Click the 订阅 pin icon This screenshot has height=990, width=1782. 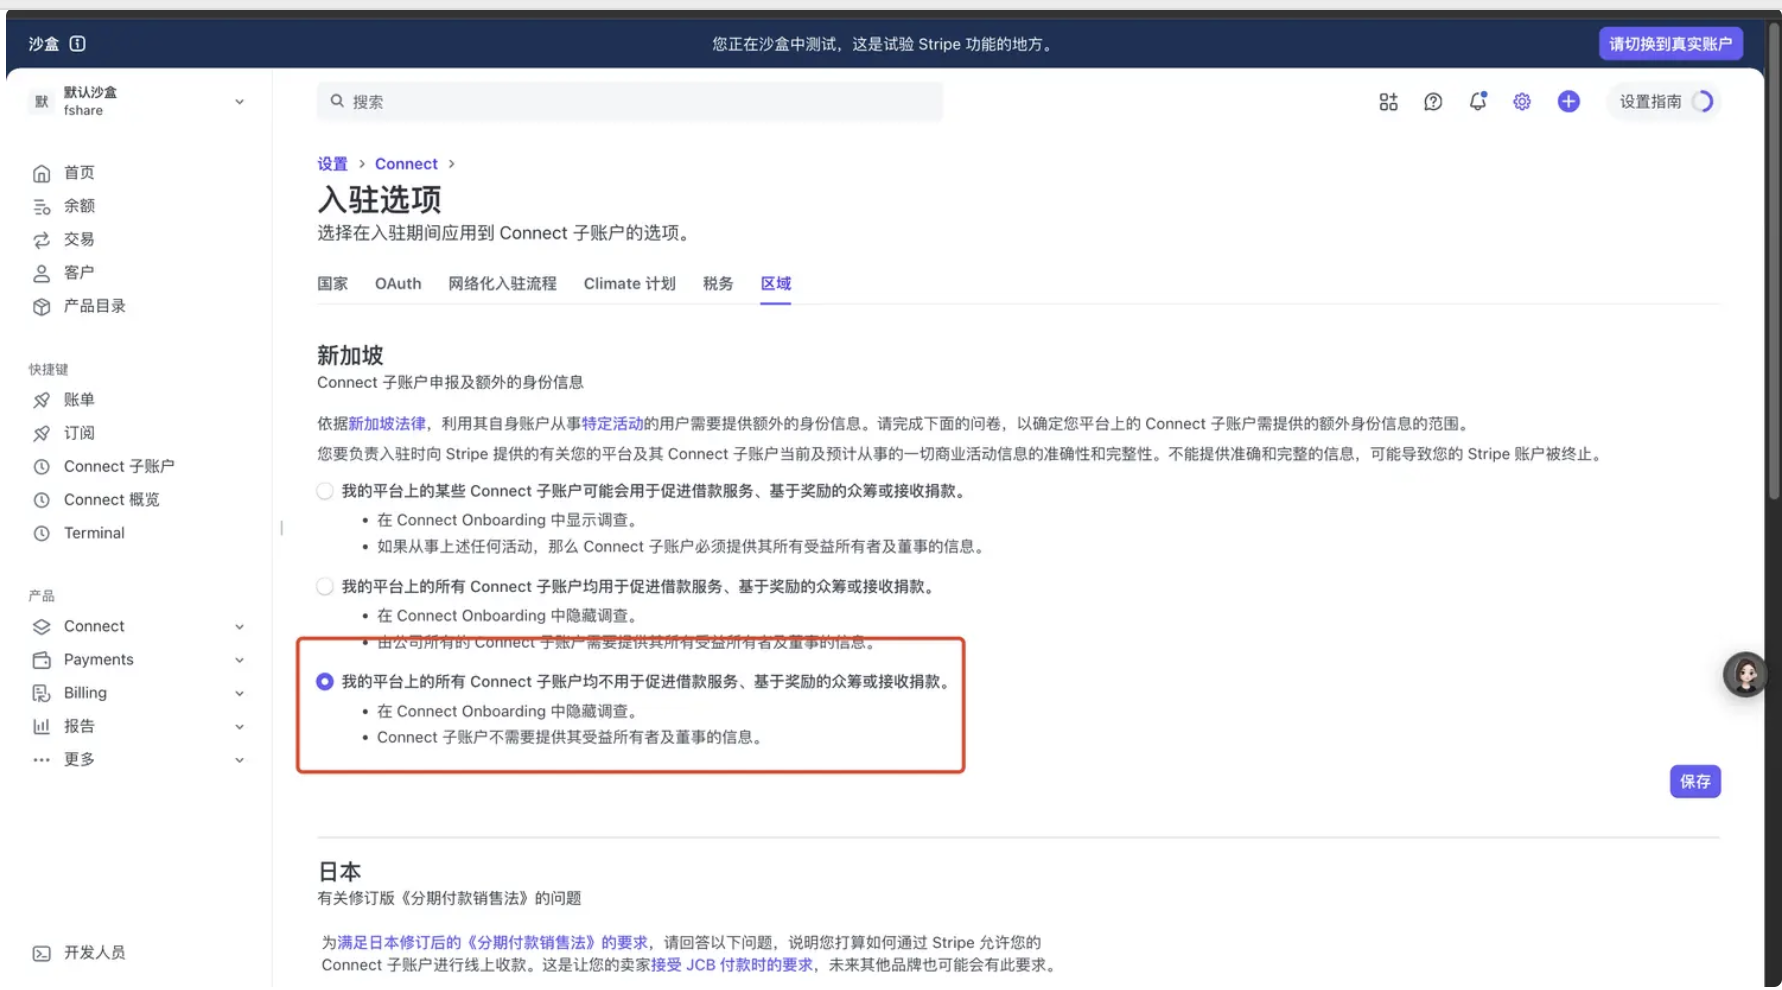tap(41, 433)
